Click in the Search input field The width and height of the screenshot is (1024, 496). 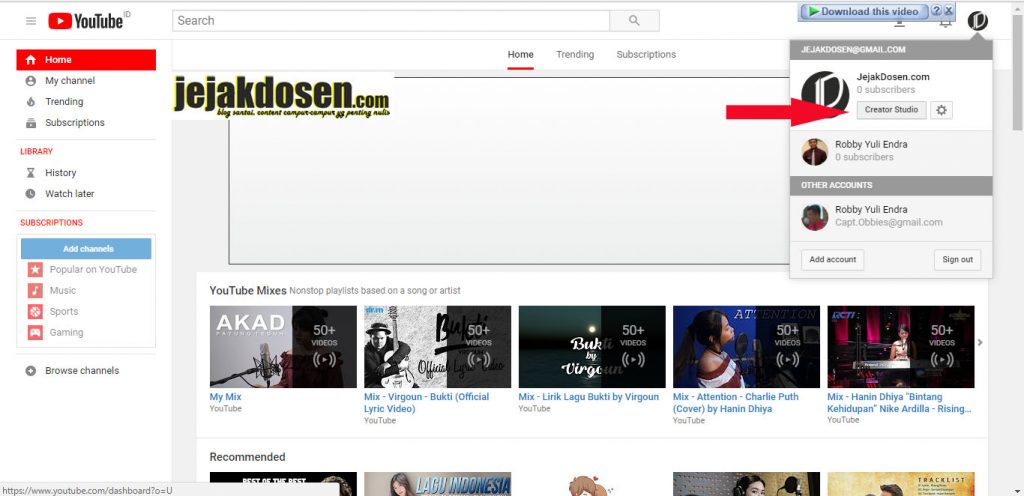coord(391,21)
